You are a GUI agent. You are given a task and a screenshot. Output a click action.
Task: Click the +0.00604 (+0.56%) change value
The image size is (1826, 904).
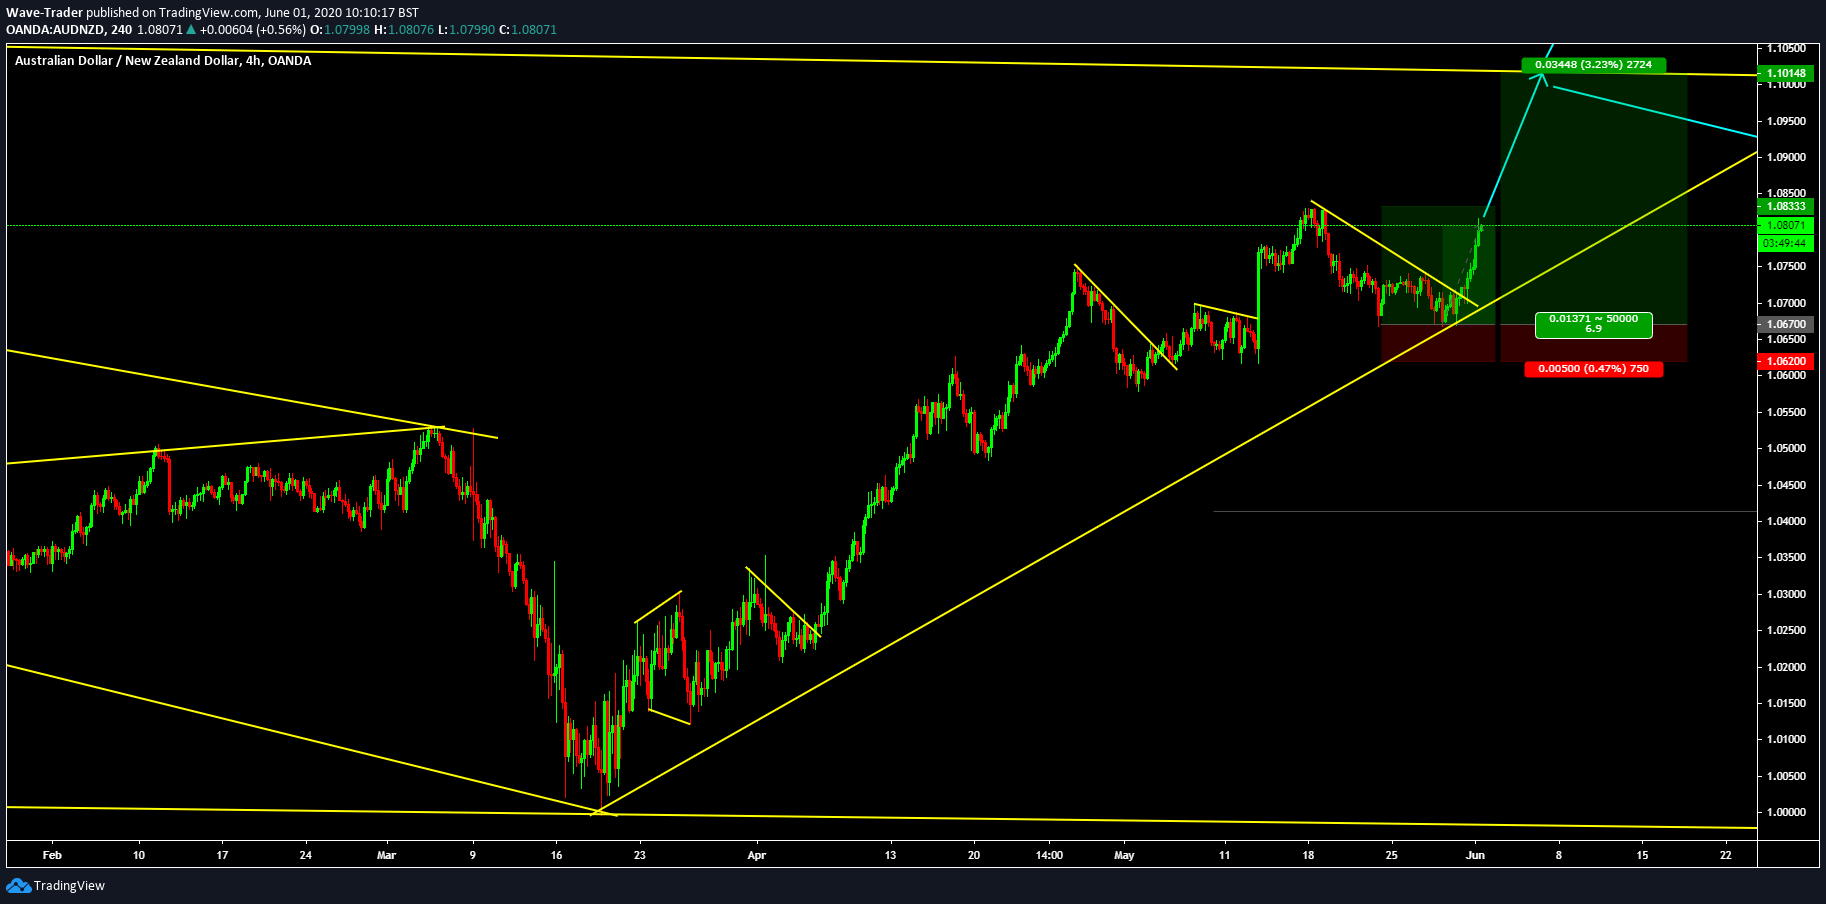[252, 30]
